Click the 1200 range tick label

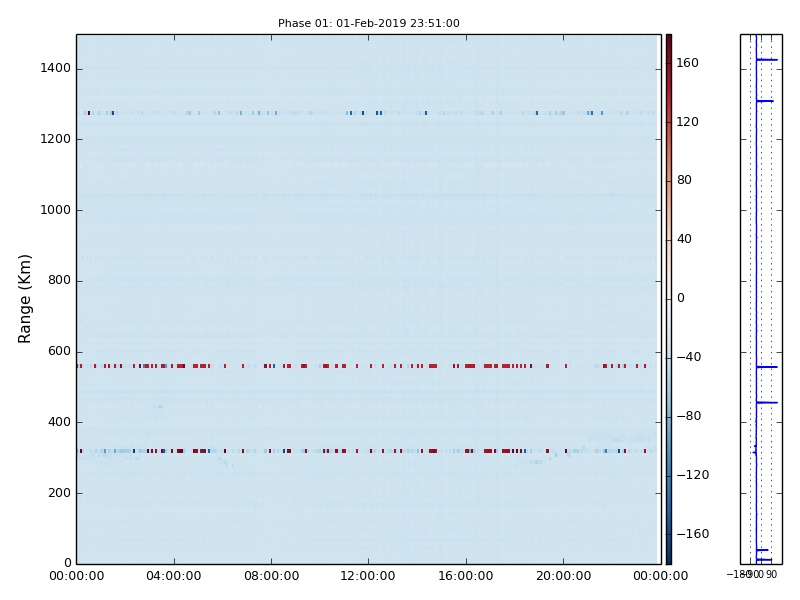pyautogui.click(x=56, y=139)
